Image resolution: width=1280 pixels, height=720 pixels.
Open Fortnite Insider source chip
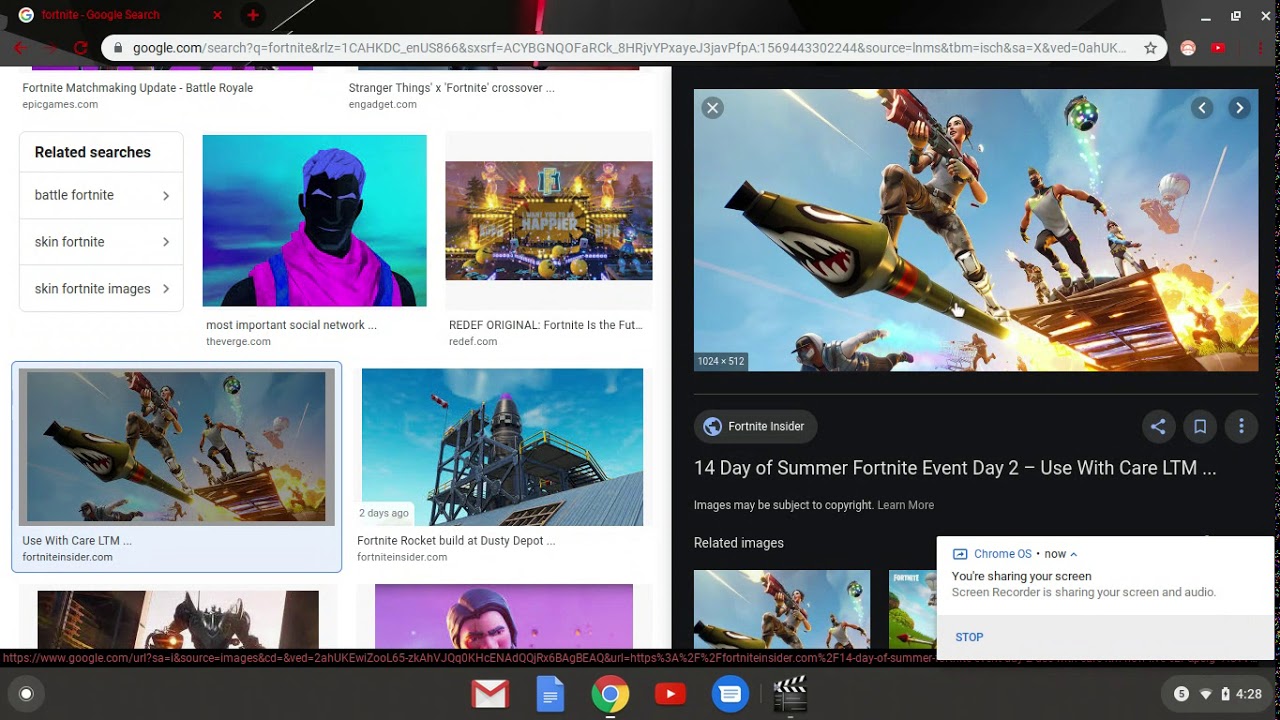pyautogui.click(x=755, y=427)
